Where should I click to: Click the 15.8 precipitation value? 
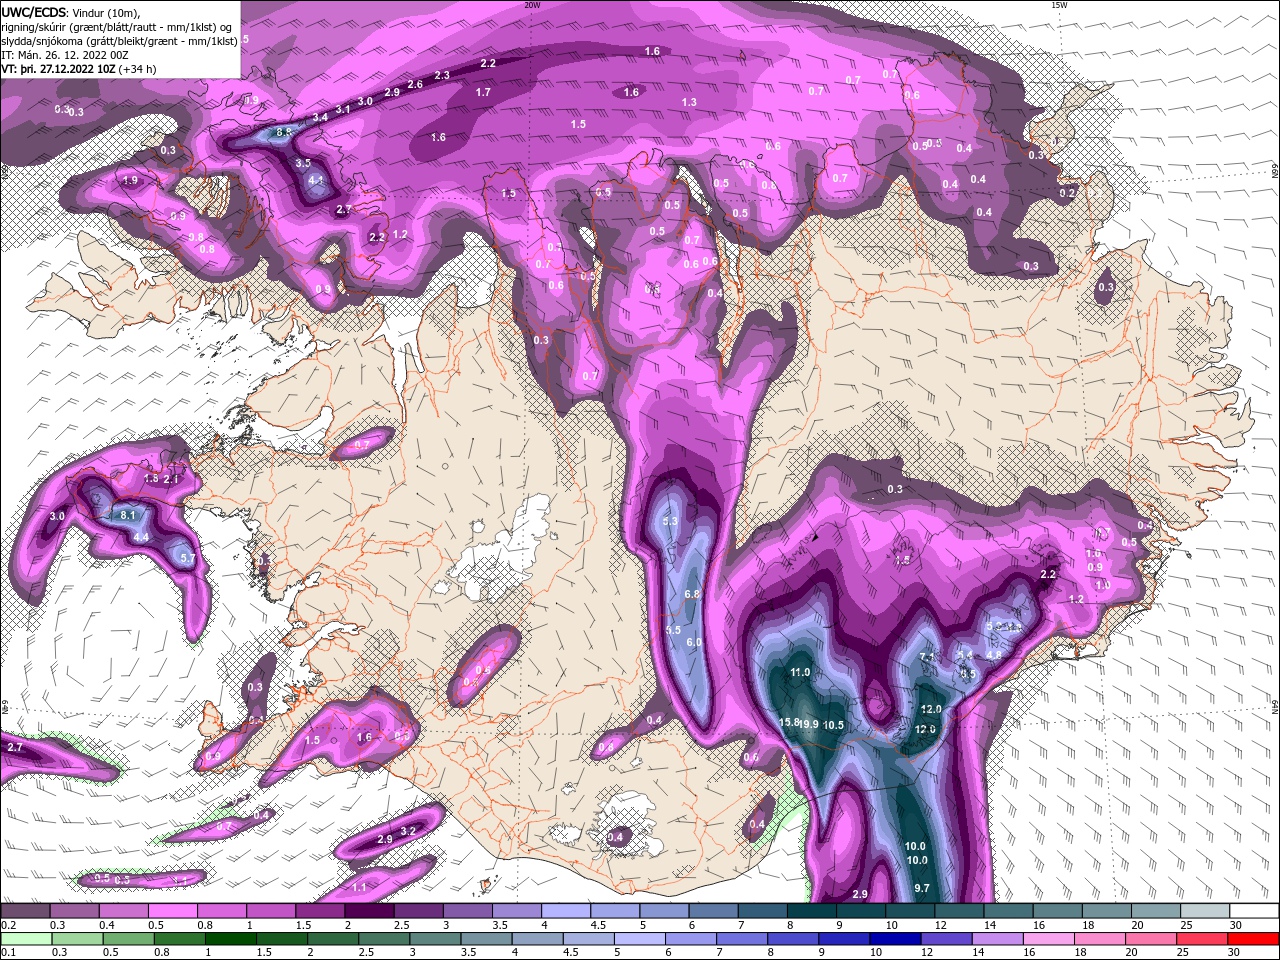click(788, 722)
